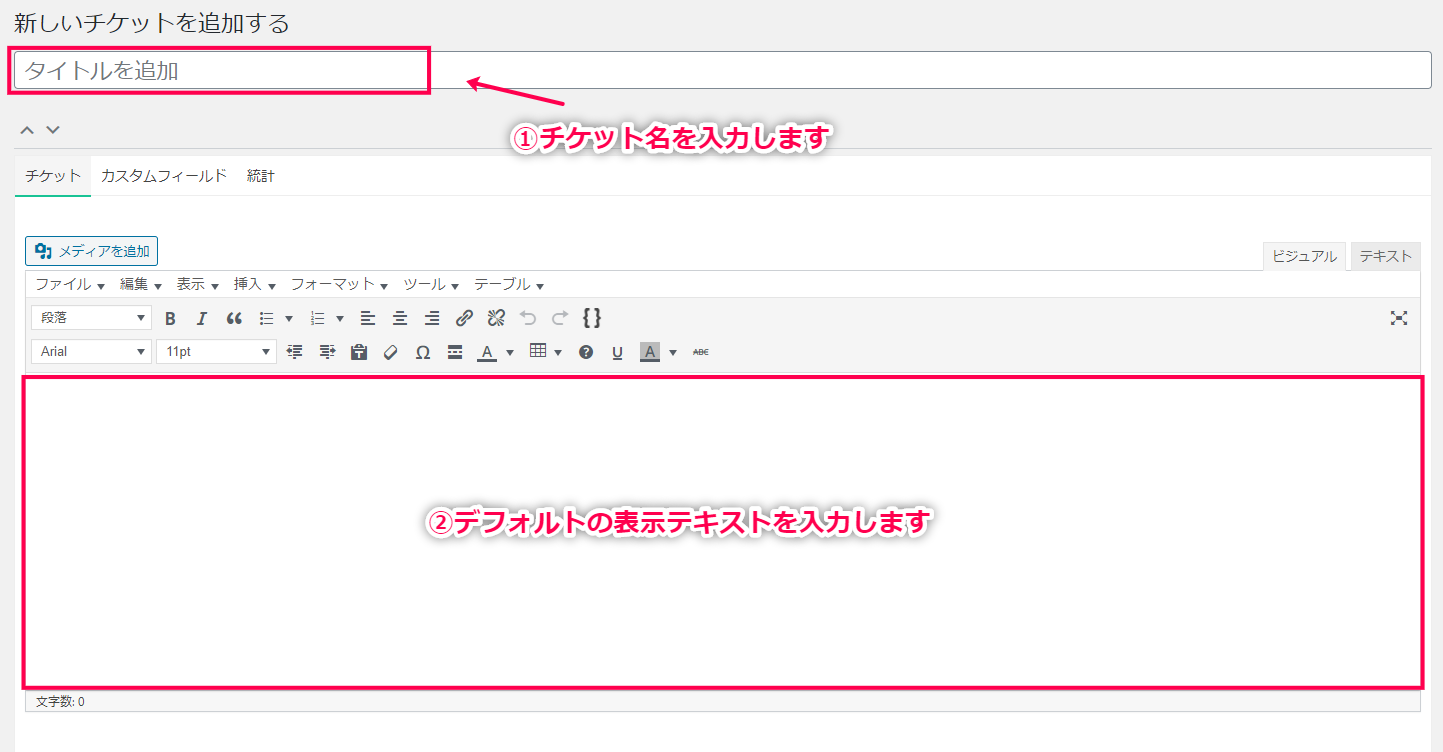Image resolution: width=1443 pixels, height=752 pixels.
Task: Toggle fullscreen editor mode
Action: tap(1399, 318)
